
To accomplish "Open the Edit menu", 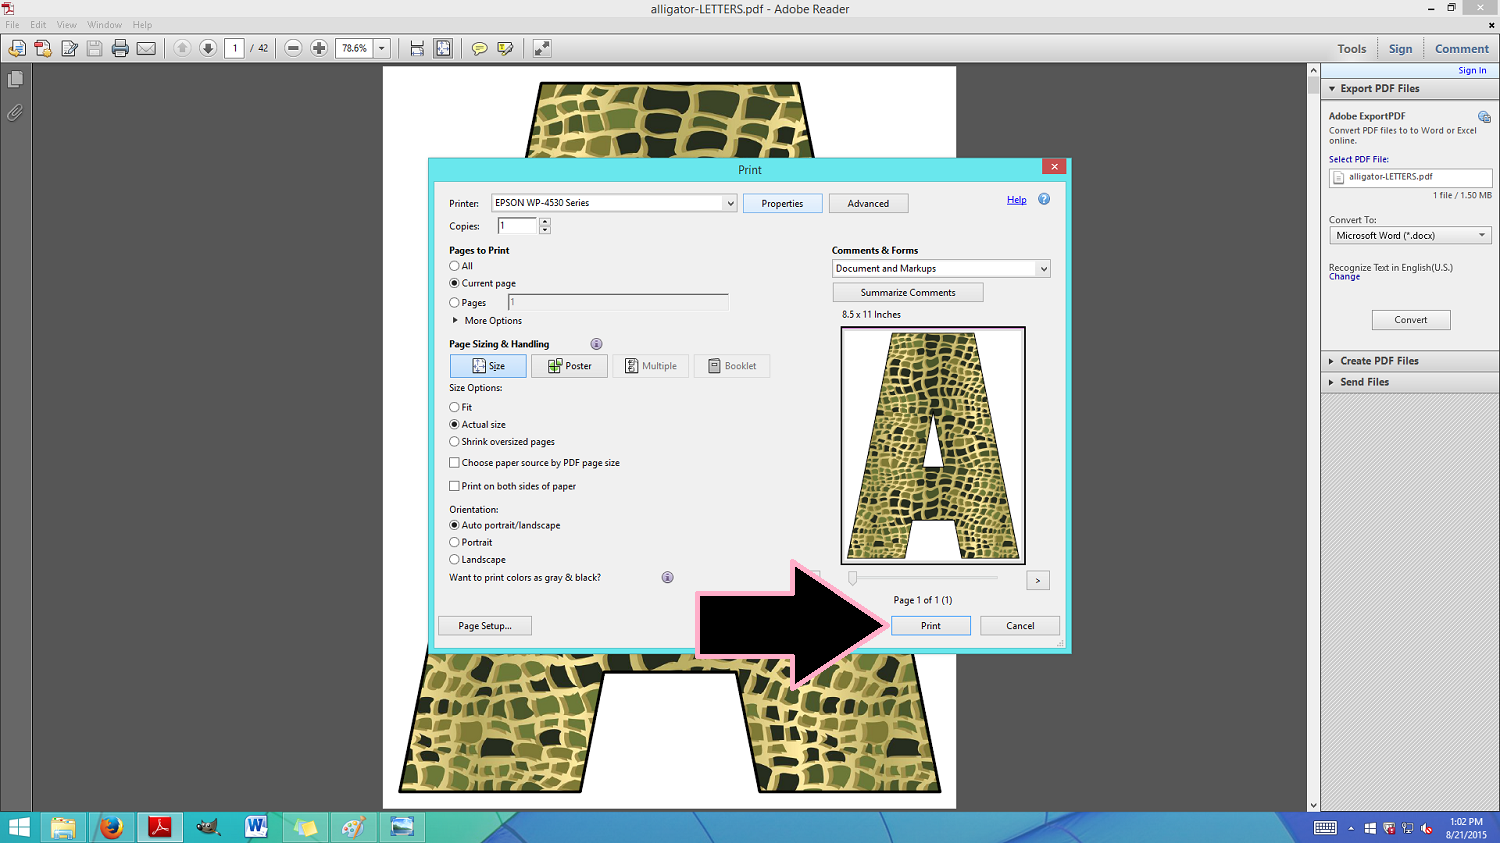I will click(38, 25).
